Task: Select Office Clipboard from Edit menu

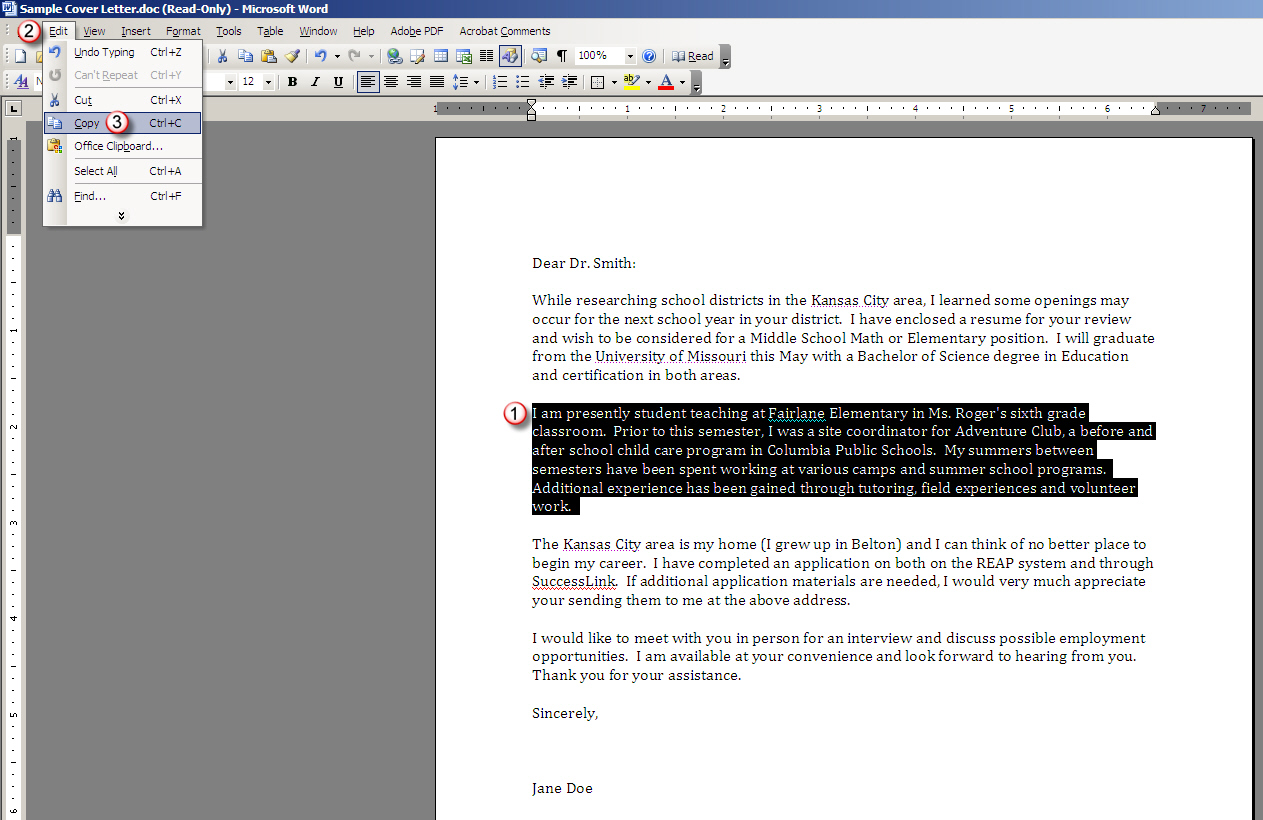Action: [118, 146]
